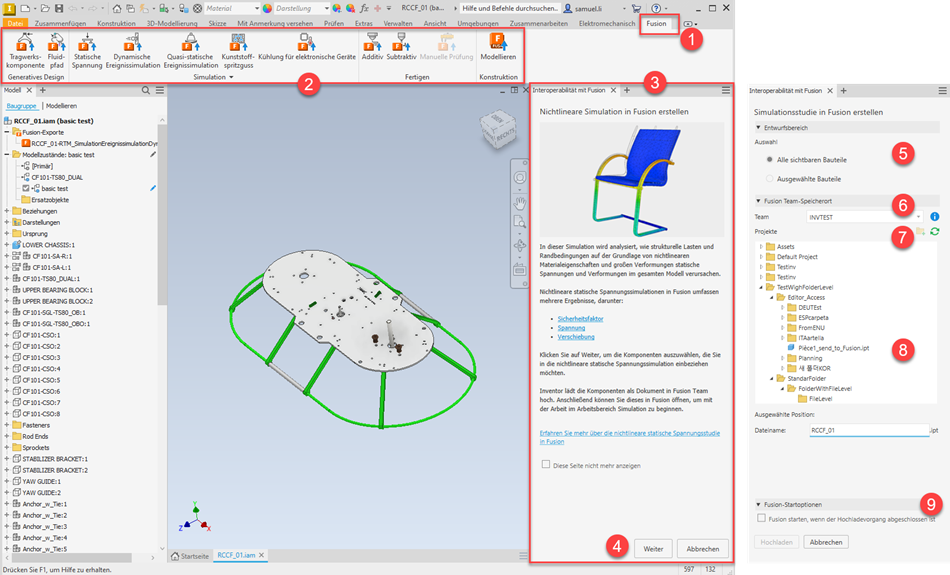
Task: Open the Tragwerkskomponente generative design tool
Action: coord(25,51)
